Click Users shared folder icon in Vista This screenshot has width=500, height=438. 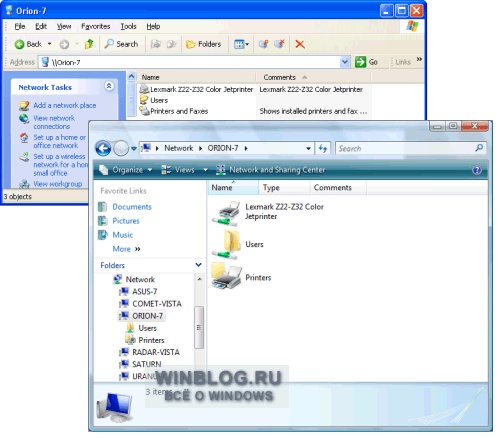click(x=226, y=244)
